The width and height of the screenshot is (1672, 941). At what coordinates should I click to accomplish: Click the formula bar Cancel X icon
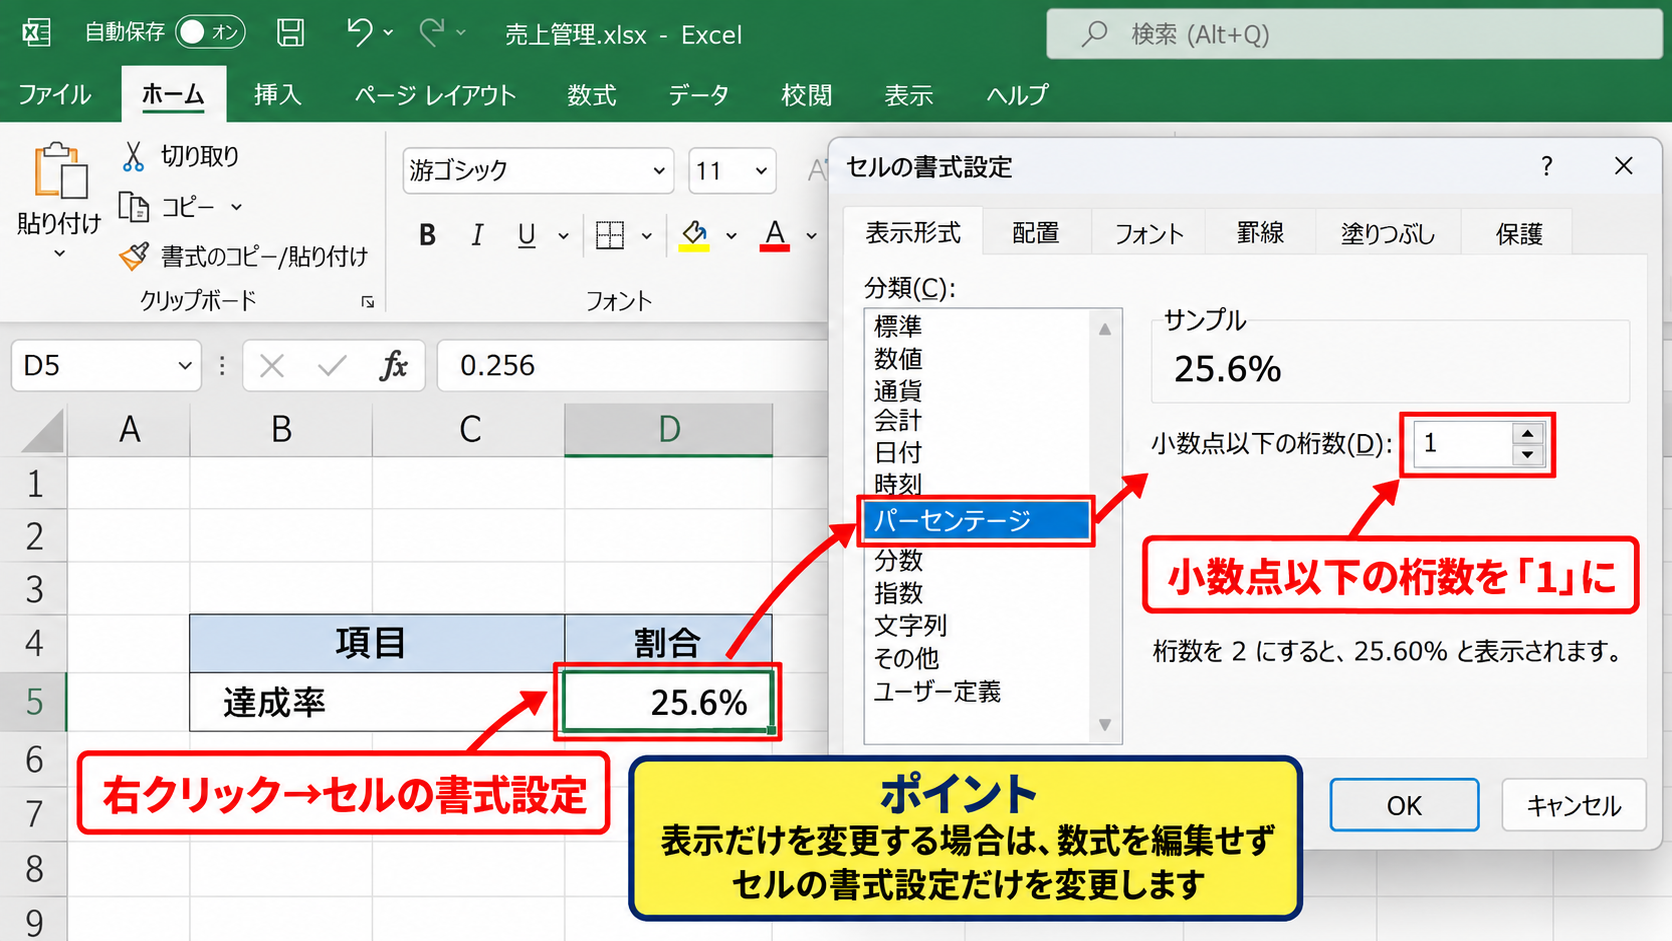tap(271, 366)
